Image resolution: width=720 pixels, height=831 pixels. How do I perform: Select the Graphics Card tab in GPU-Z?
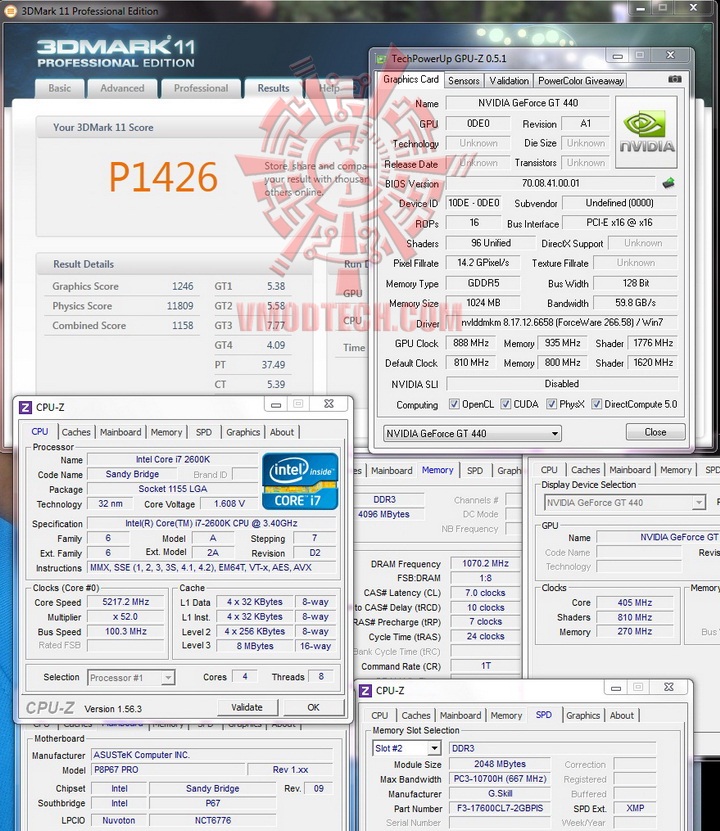tap(411, 79)
